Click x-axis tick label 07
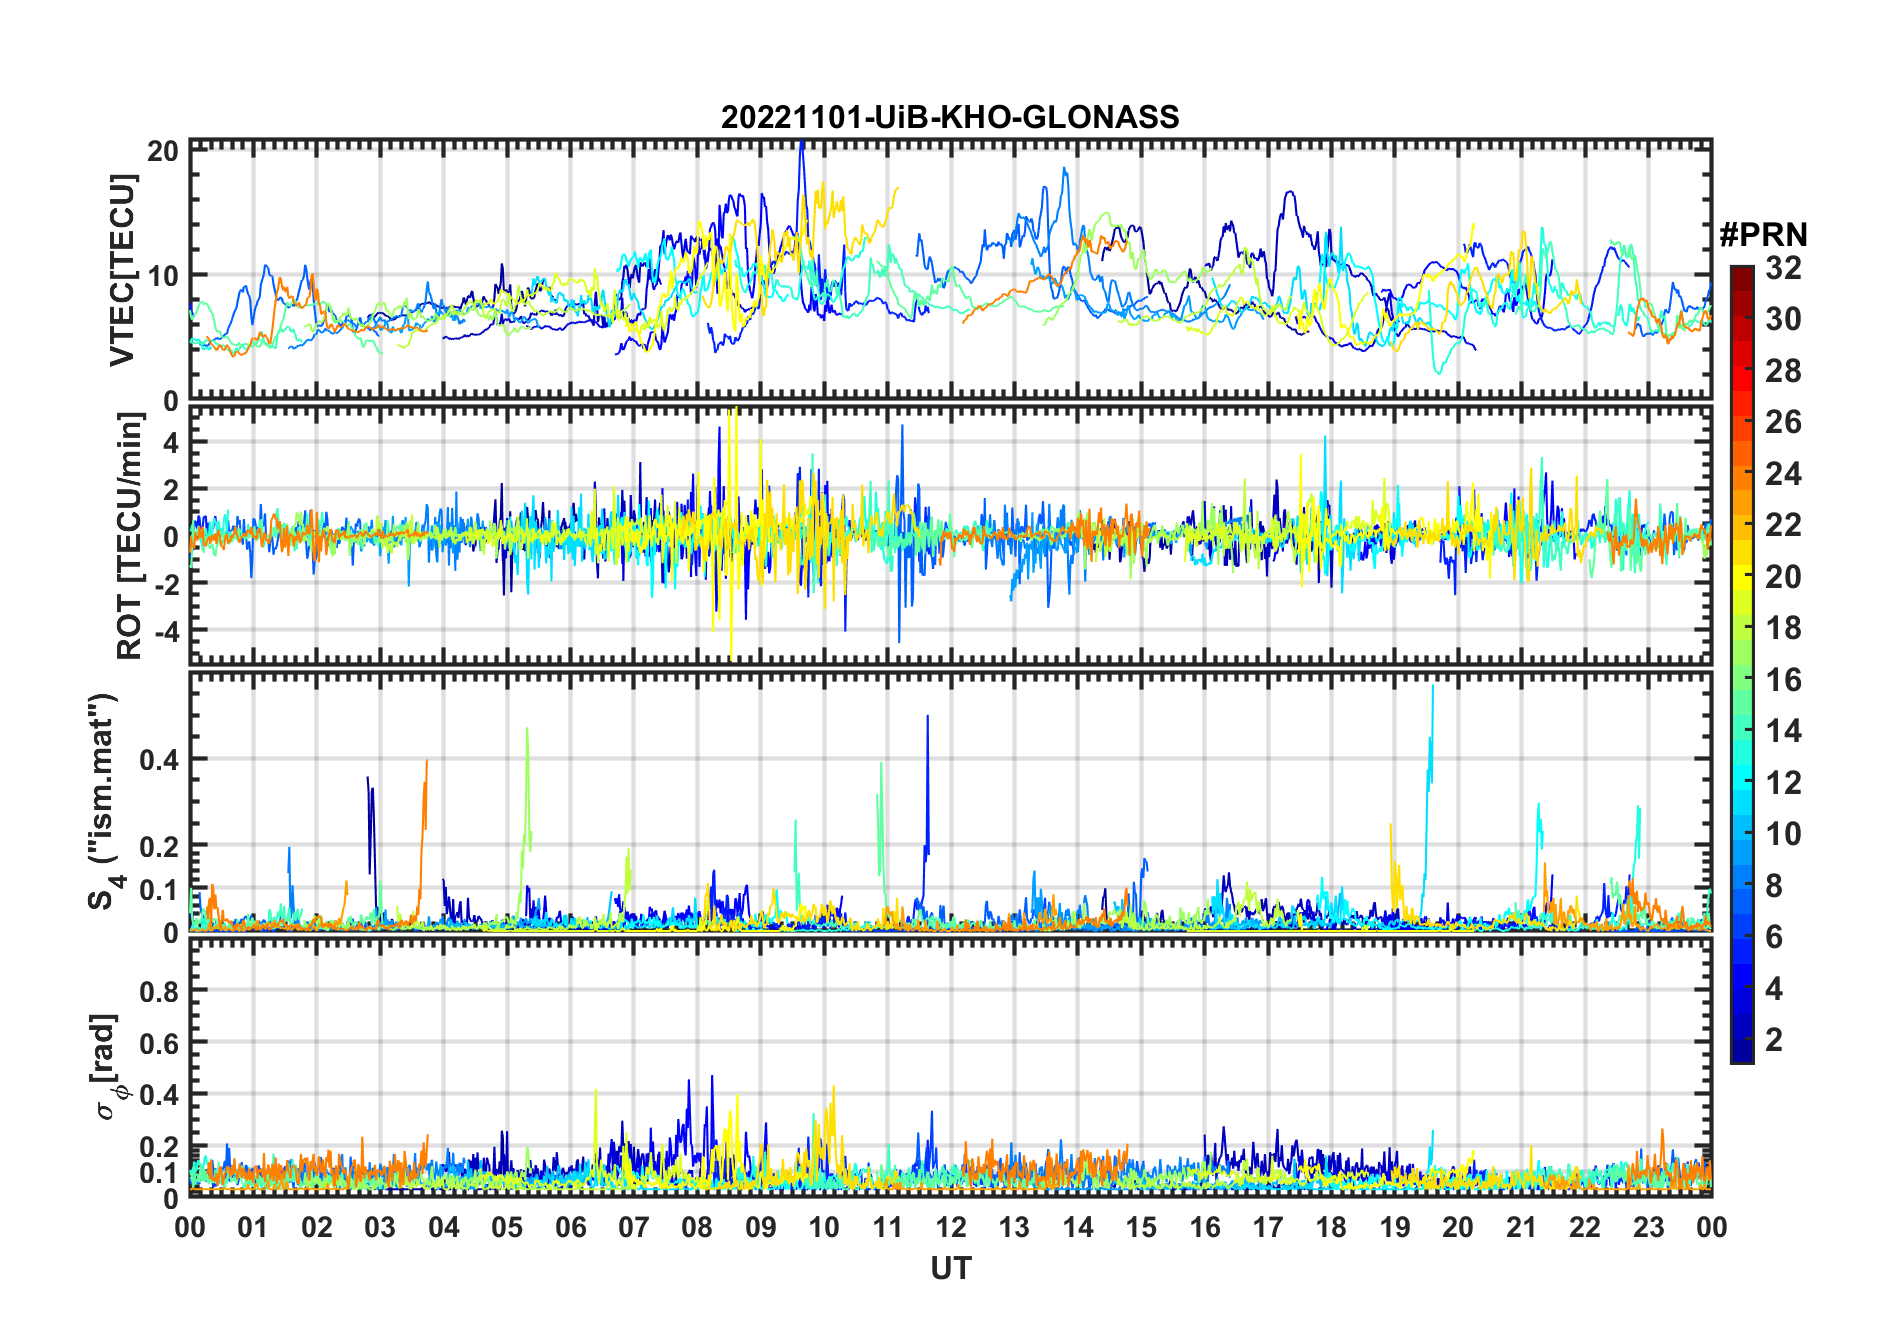This screenshot has height=1330, width=1902. 634,1227
